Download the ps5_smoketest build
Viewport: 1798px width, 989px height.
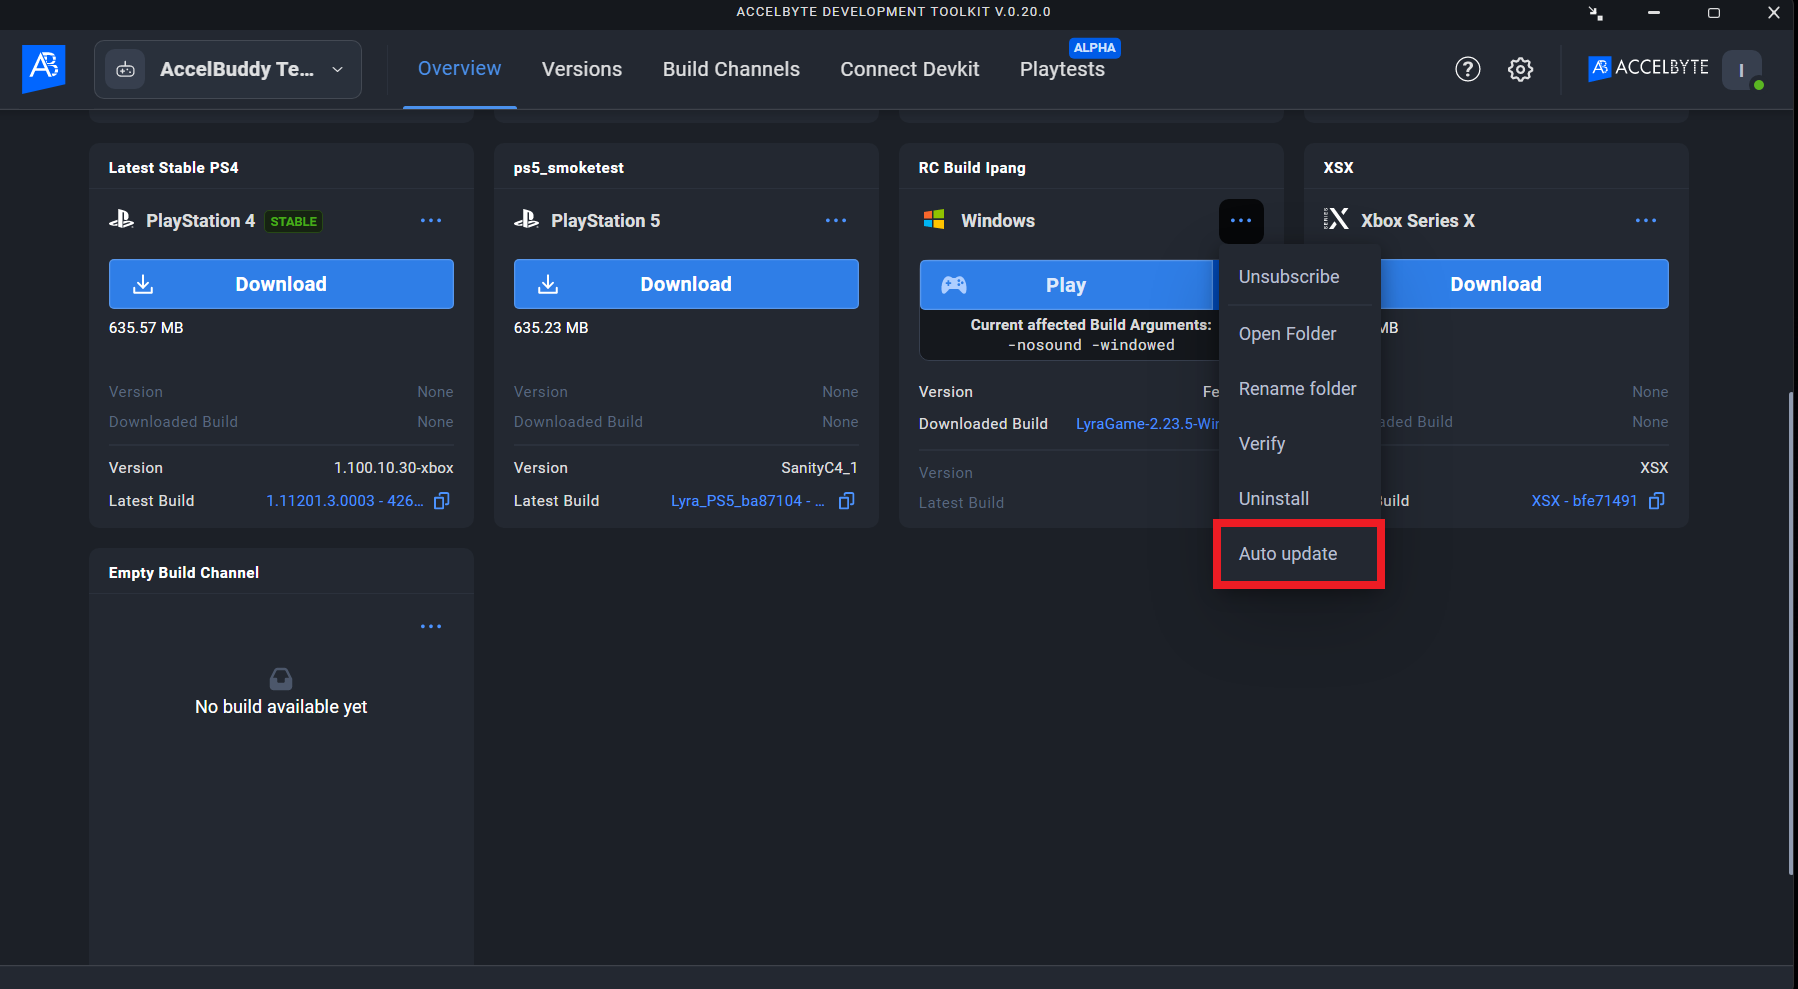[x=686, y=284]
